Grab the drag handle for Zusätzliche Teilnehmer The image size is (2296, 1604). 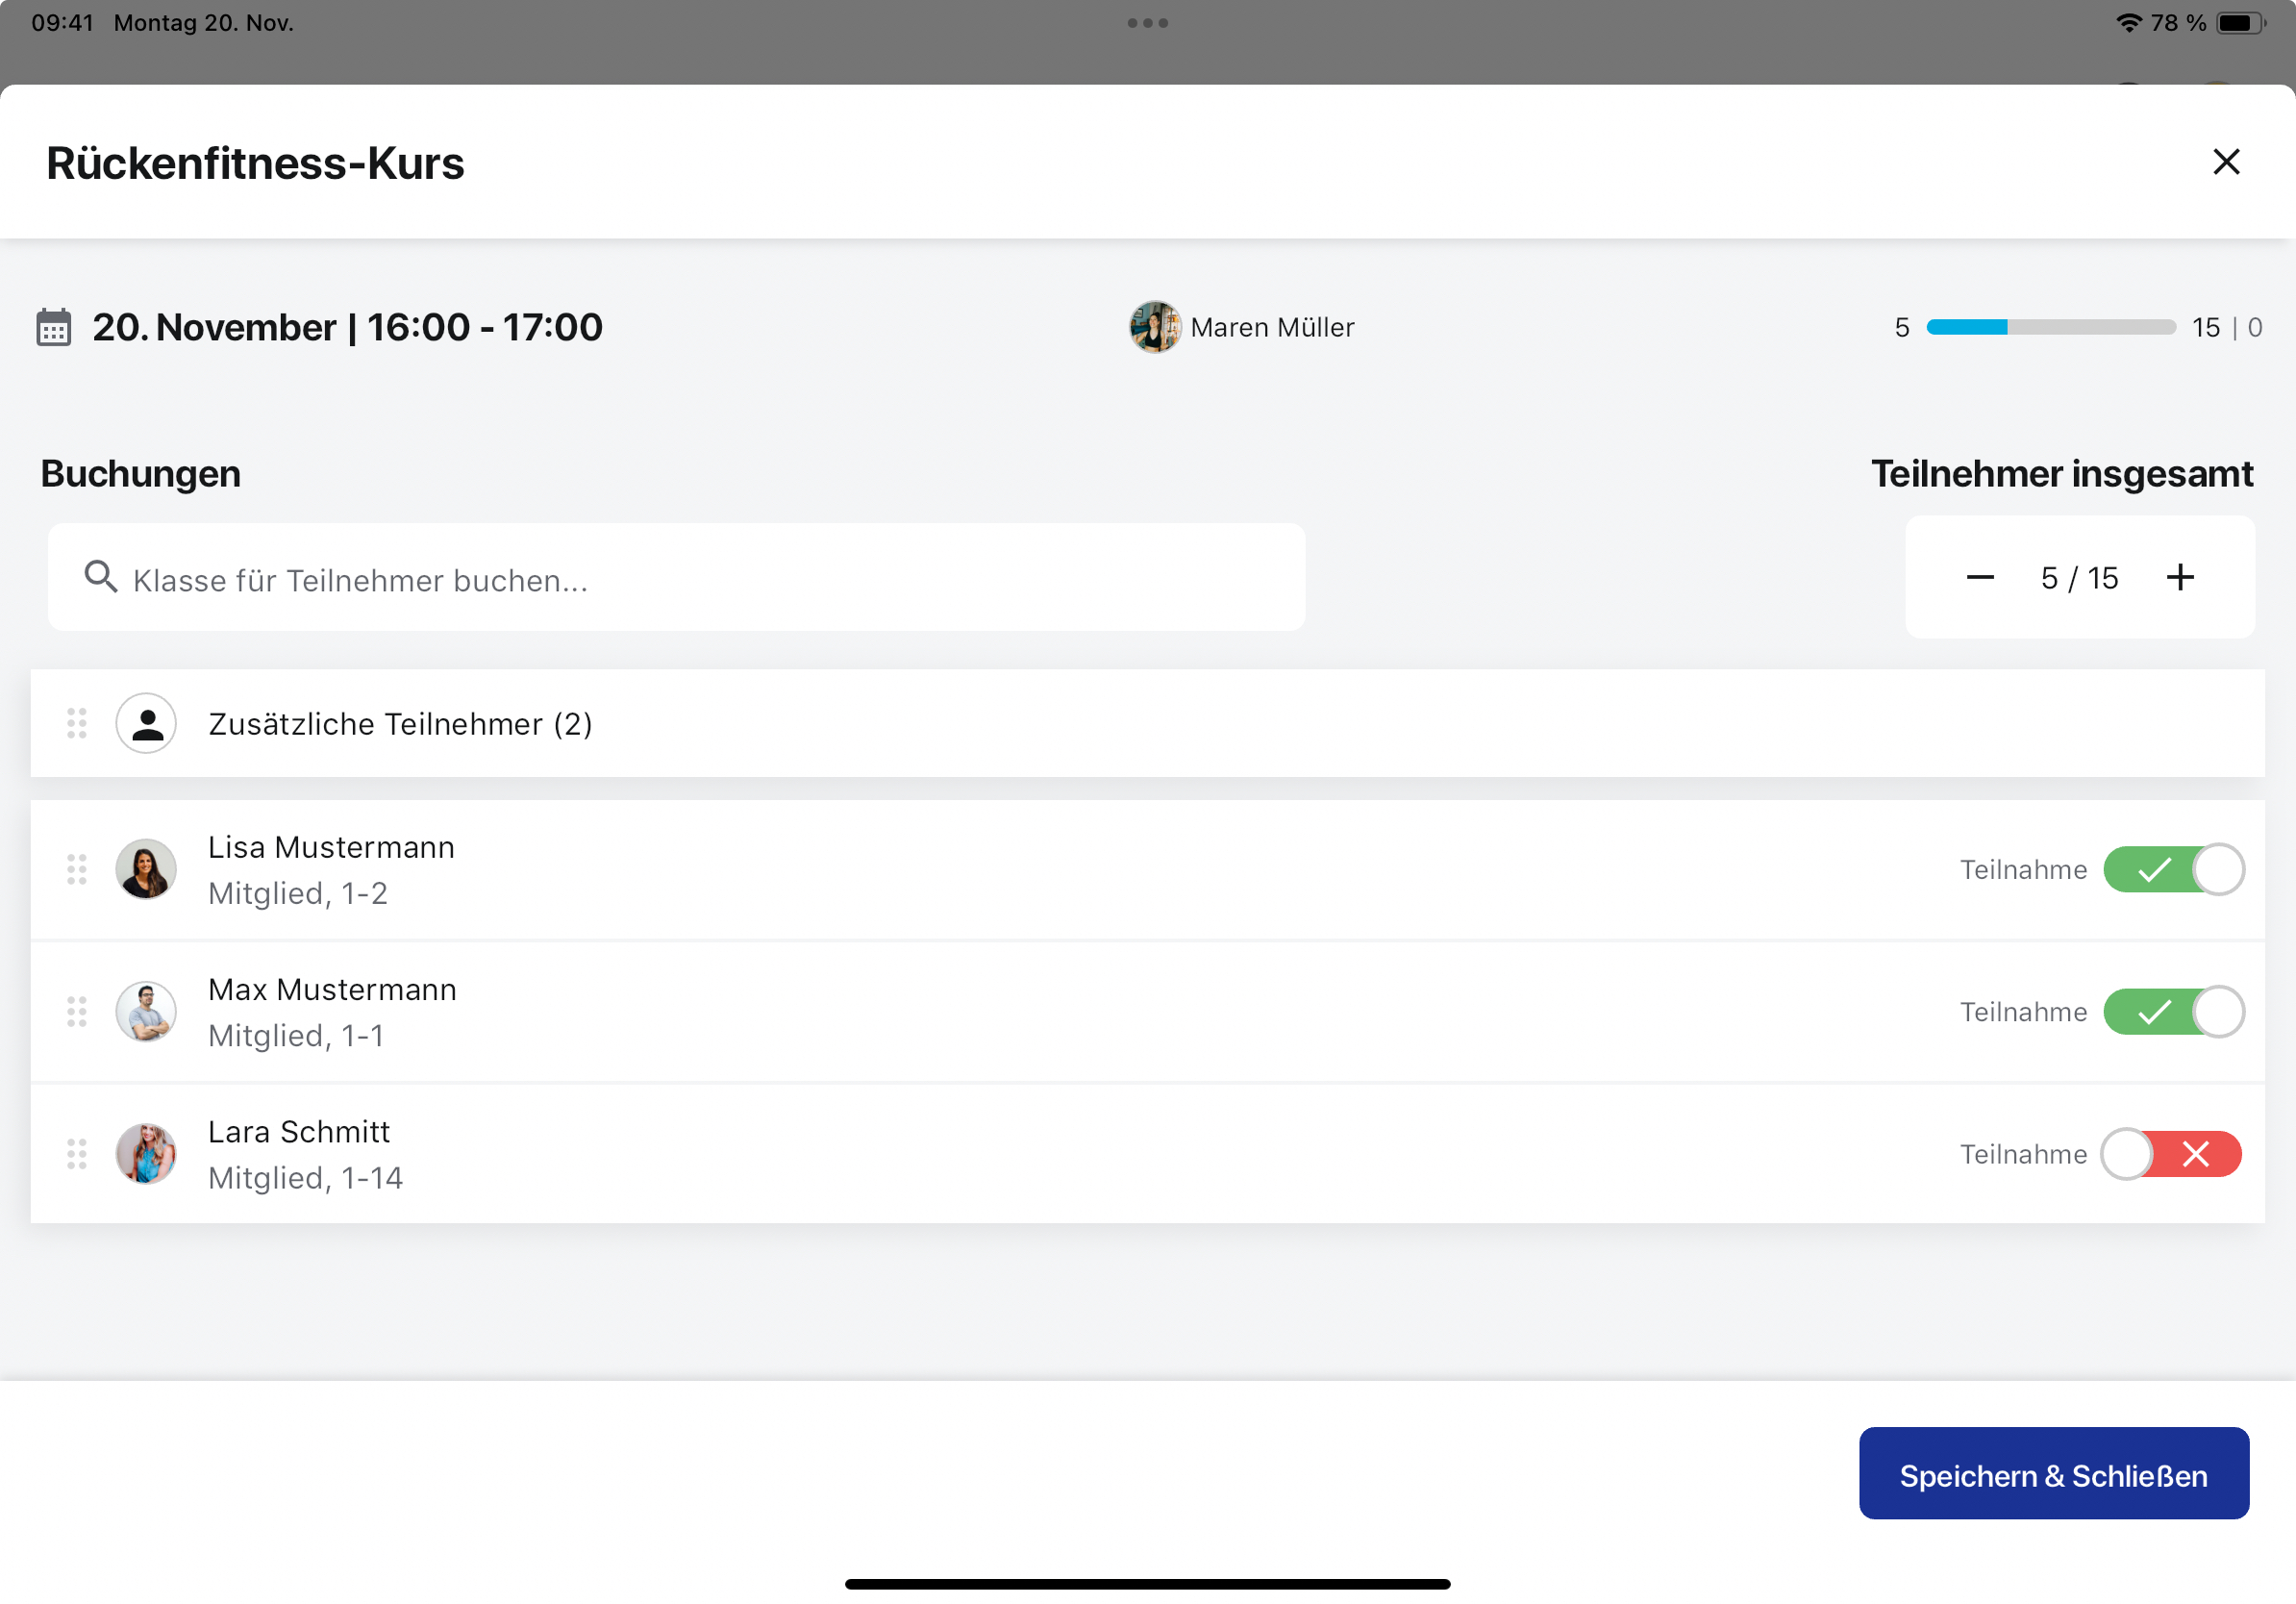point(77,723)
